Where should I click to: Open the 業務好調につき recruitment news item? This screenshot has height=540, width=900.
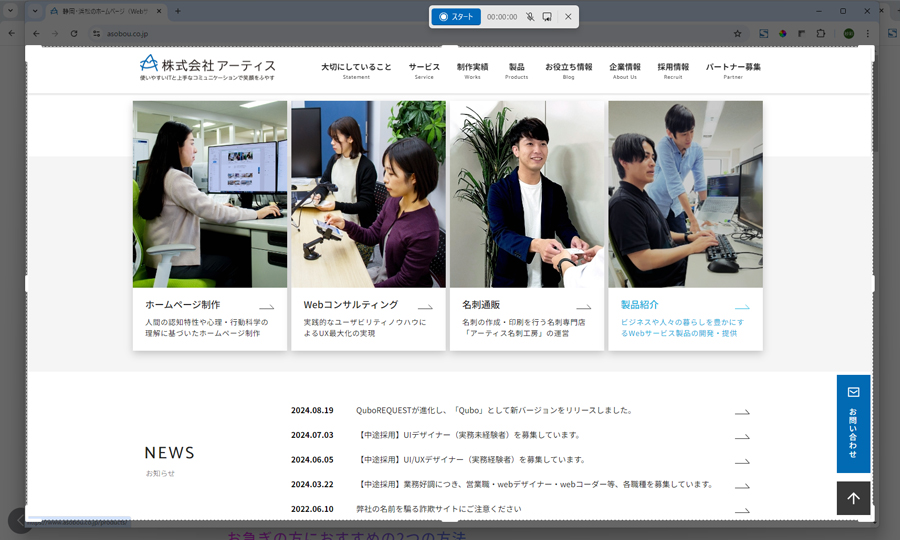pos(536,484)
